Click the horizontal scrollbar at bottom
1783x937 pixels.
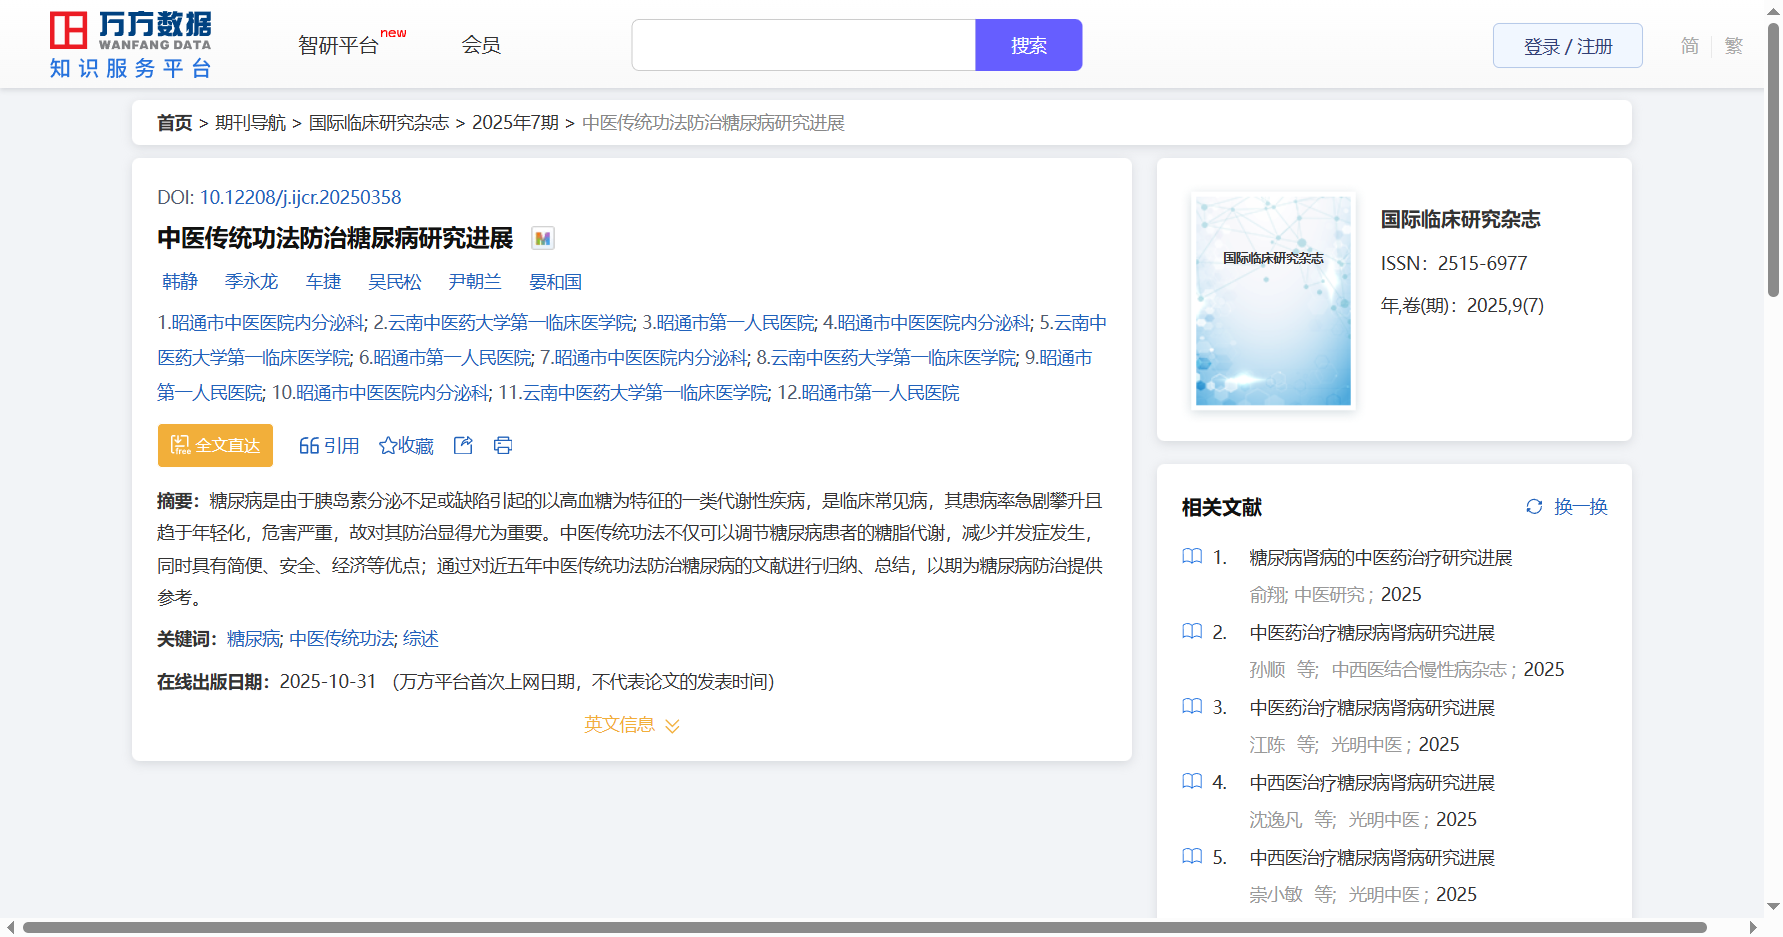pos(864,928)
